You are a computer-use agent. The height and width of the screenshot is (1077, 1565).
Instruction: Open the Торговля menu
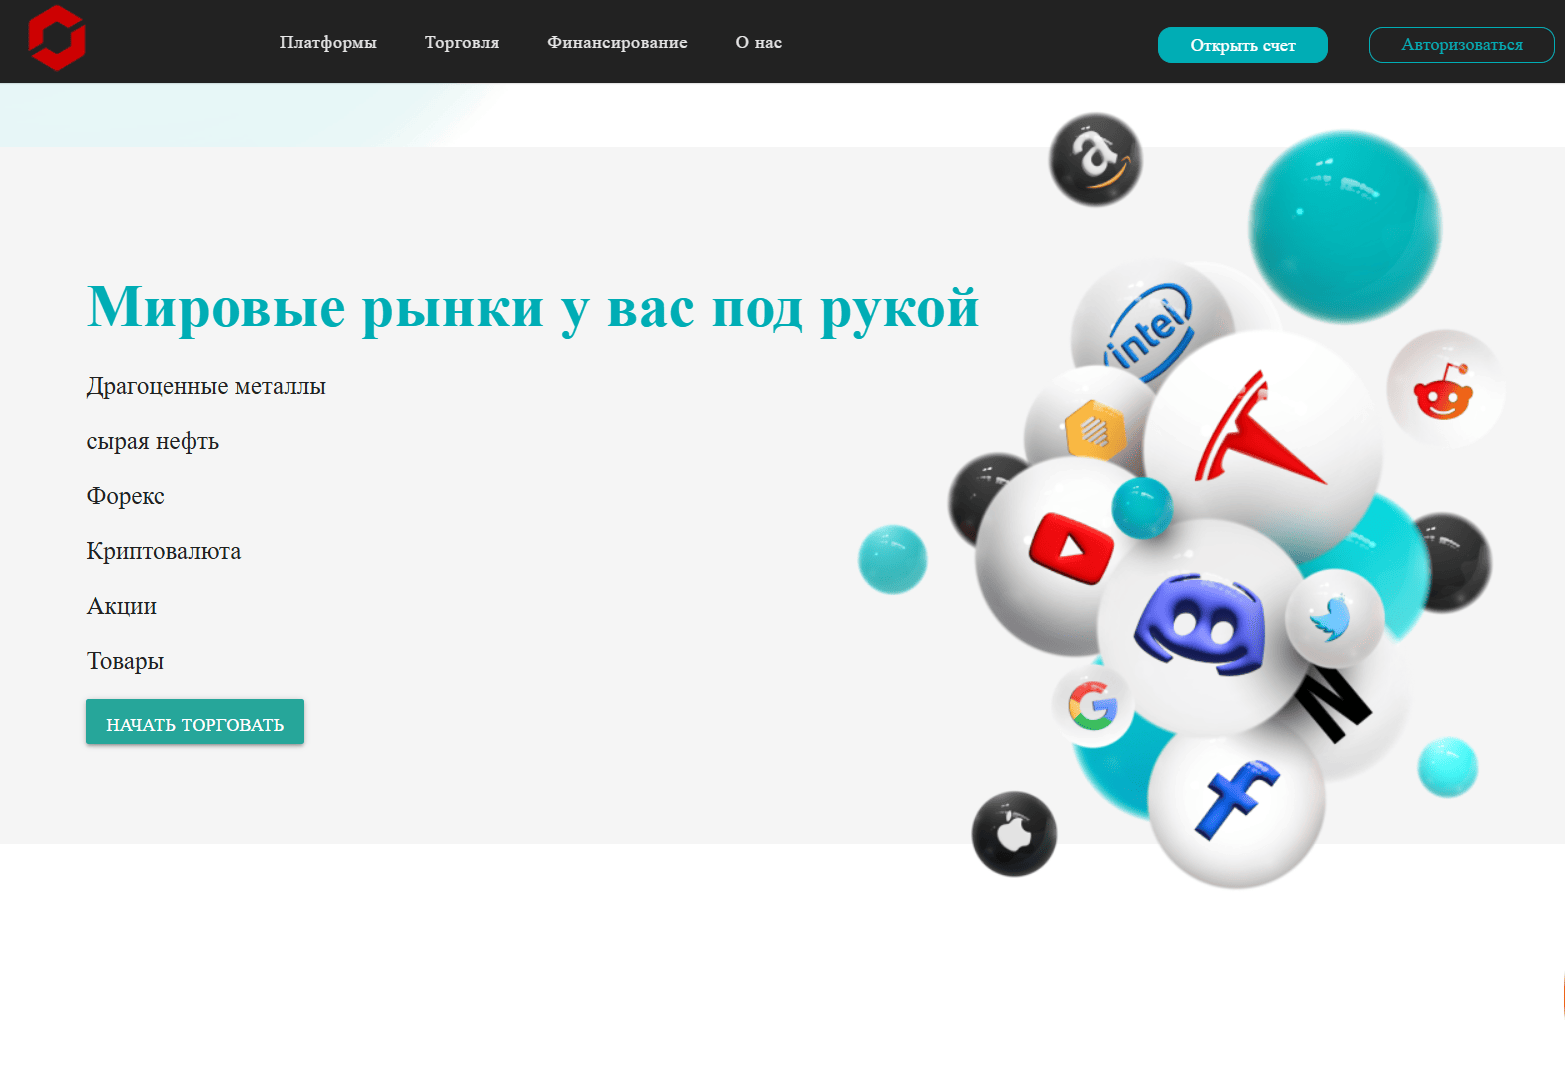click(x=462, y=43)
